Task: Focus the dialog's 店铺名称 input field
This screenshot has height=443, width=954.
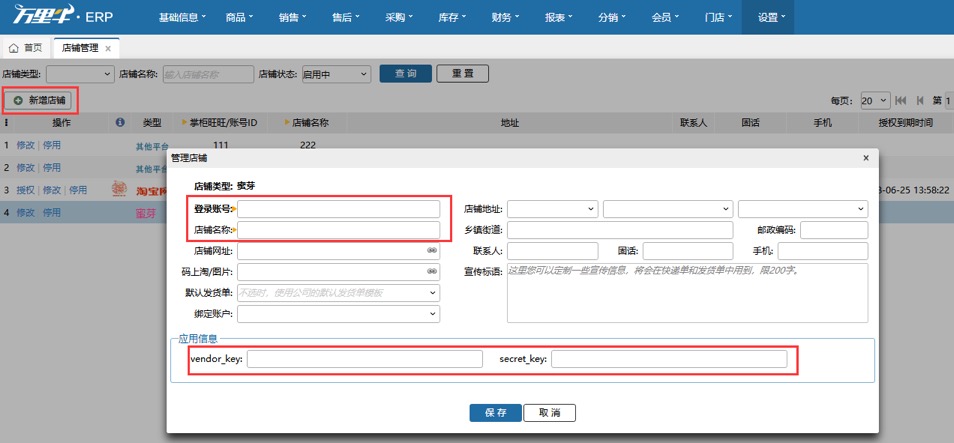Action: [338, 230]
